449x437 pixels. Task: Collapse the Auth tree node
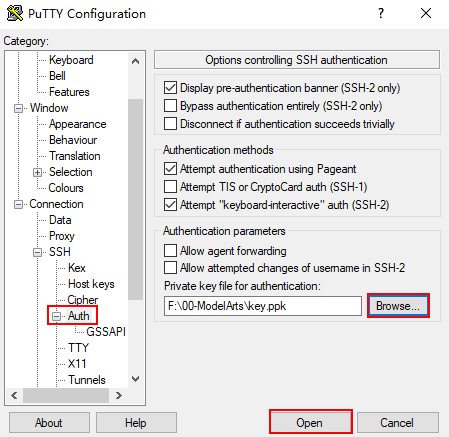click(x=57, y=316)
